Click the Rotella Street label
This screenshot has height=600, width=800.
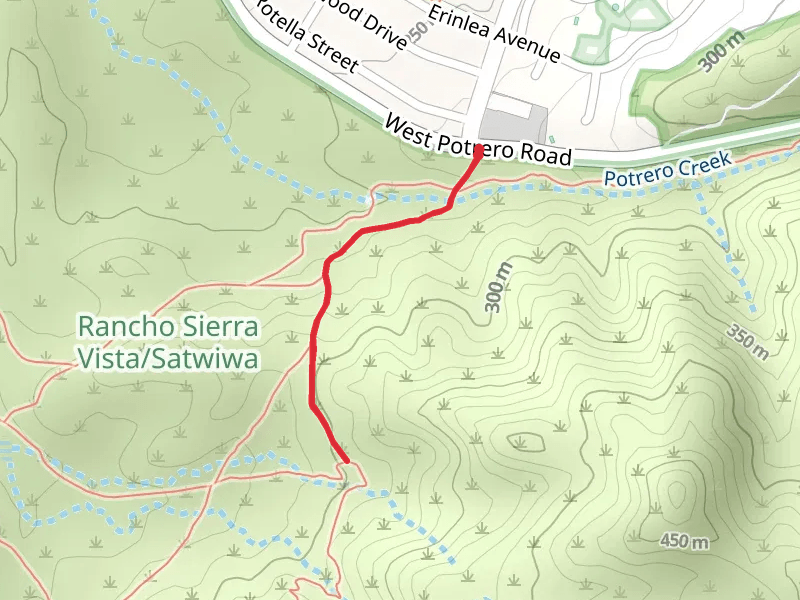[x=307, y=36]
